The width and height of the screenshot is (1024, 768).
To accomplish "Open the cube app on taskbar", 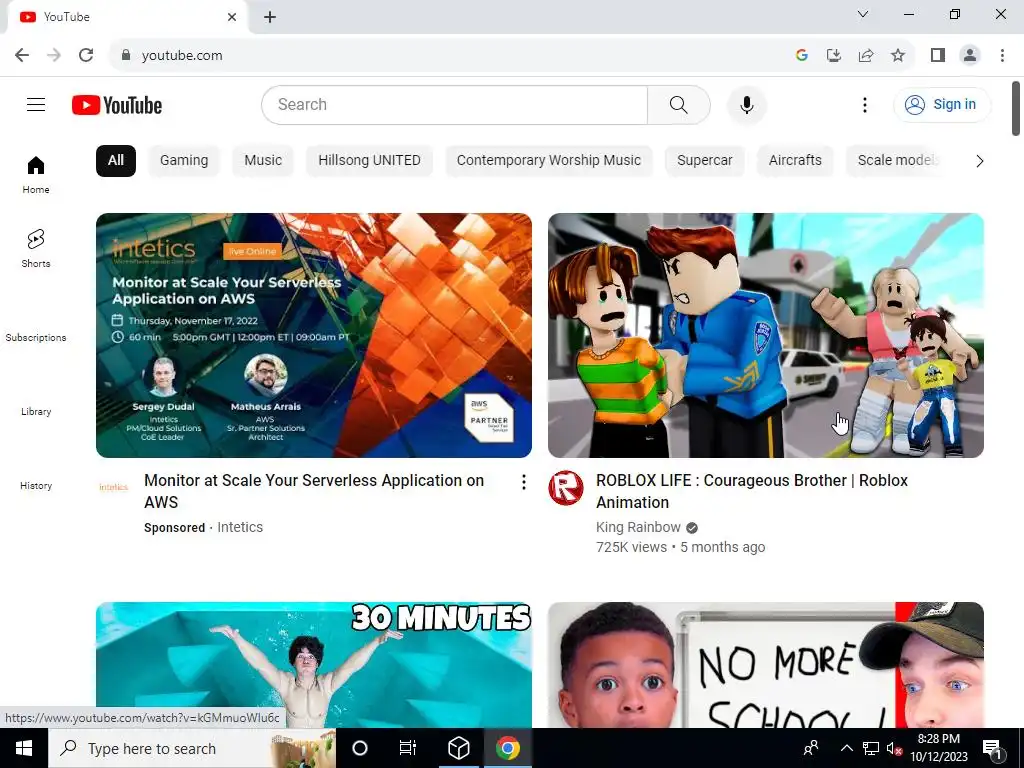I will [458, 748].
